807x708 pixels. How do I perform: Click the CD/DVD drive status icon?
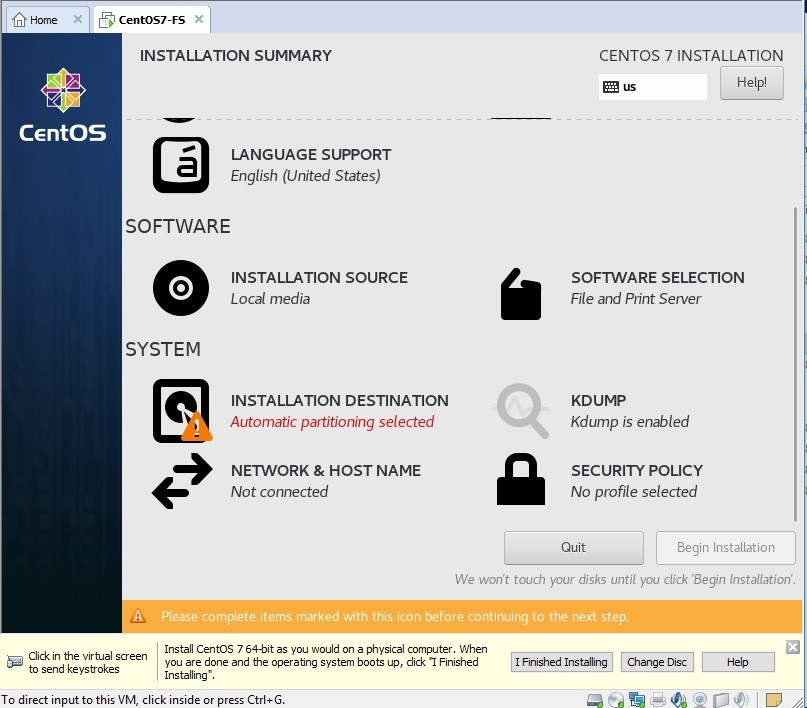[616, 699]
